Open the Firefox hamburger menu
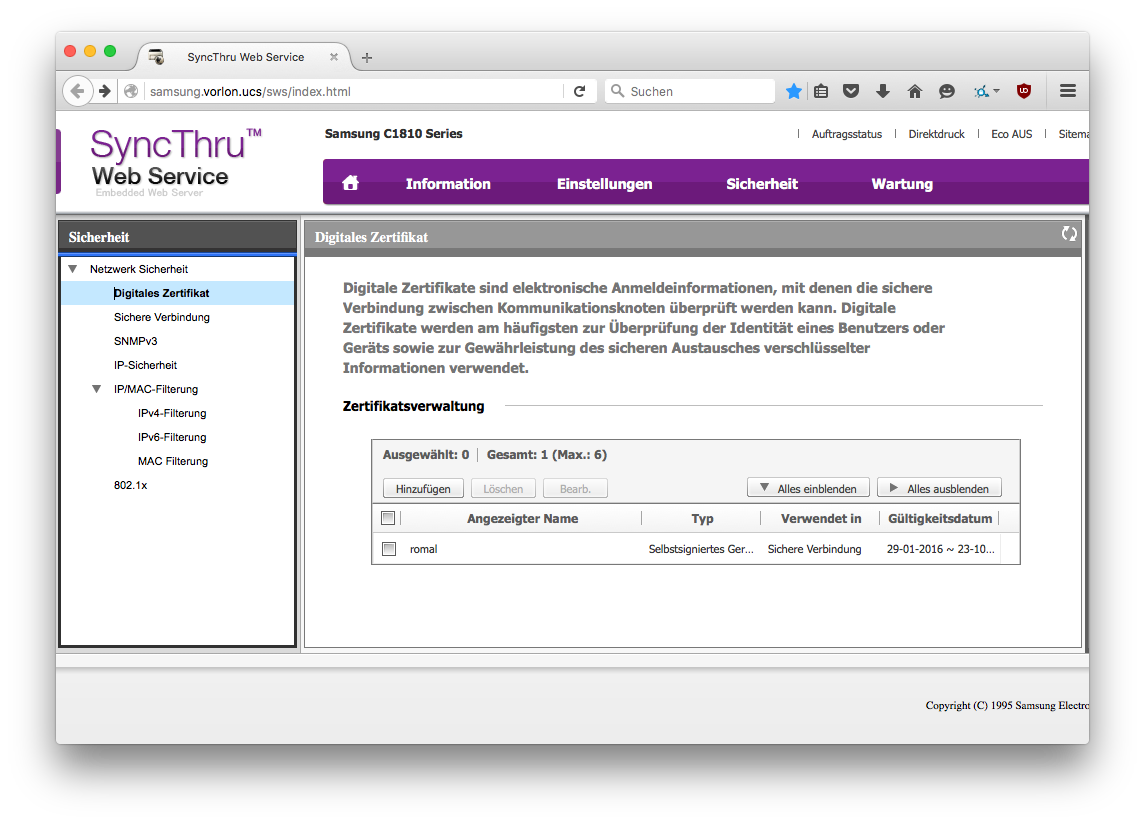The image size is (1145, 824). click(1067, 91)
